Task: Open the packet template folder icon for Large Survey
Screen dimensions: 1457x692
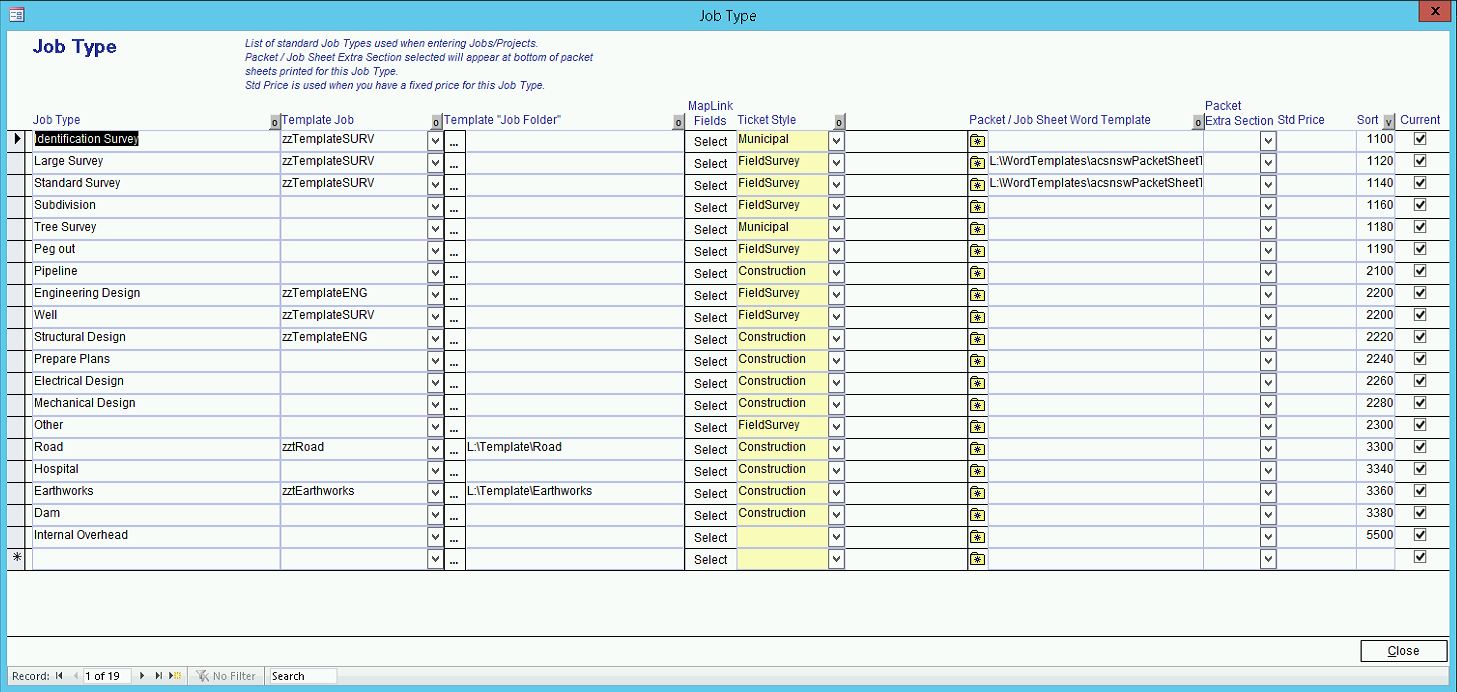Action: 977,164
